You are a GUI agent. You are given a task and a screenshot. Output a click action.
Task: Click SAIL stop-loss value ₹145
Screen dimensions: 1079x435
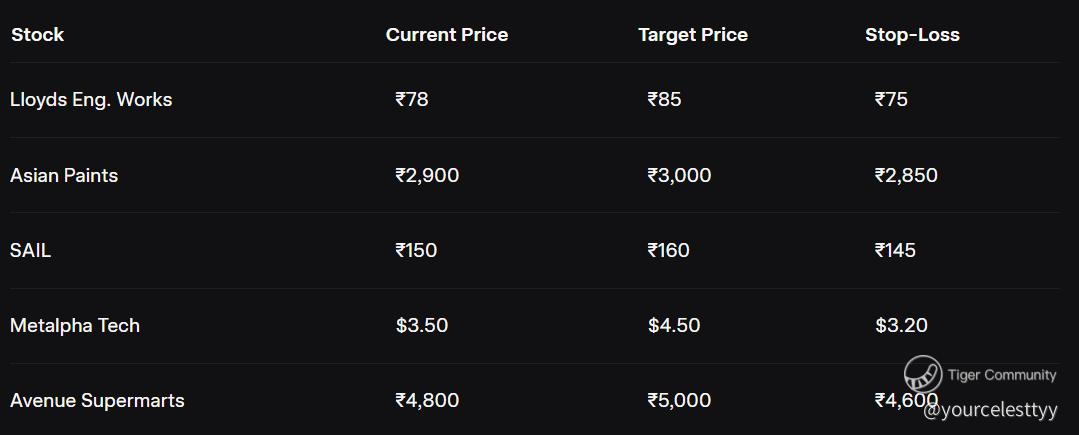pyautogui.click(x=895, y=251)
